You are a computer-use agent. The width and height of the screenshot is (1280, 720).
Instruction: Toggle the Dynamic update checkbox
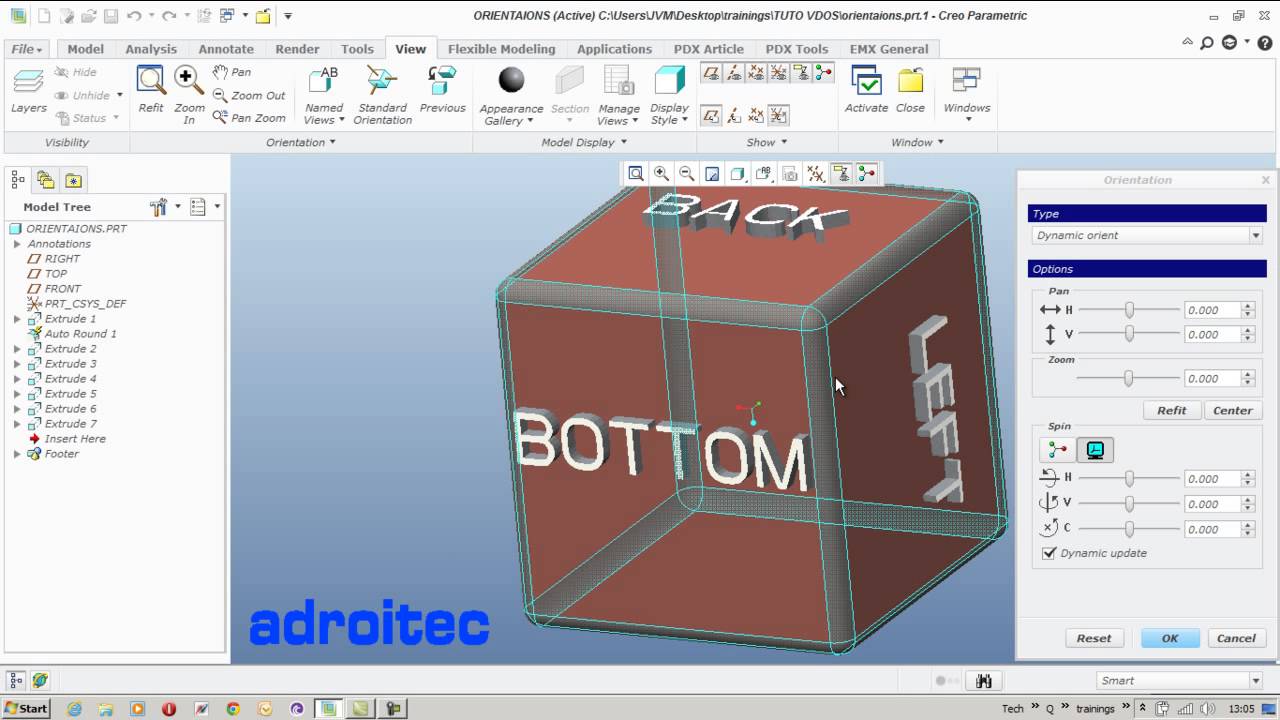1049,553
